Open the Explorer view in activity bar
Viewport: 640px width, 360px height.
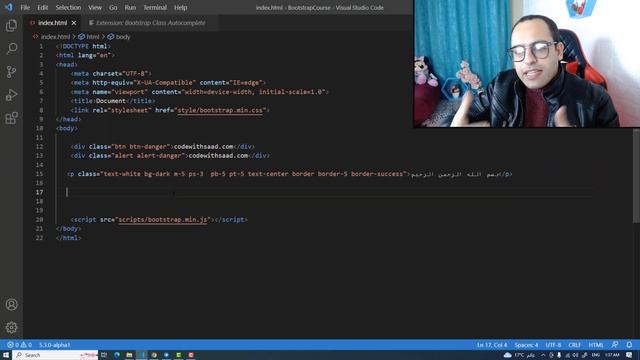pos(11,26)
